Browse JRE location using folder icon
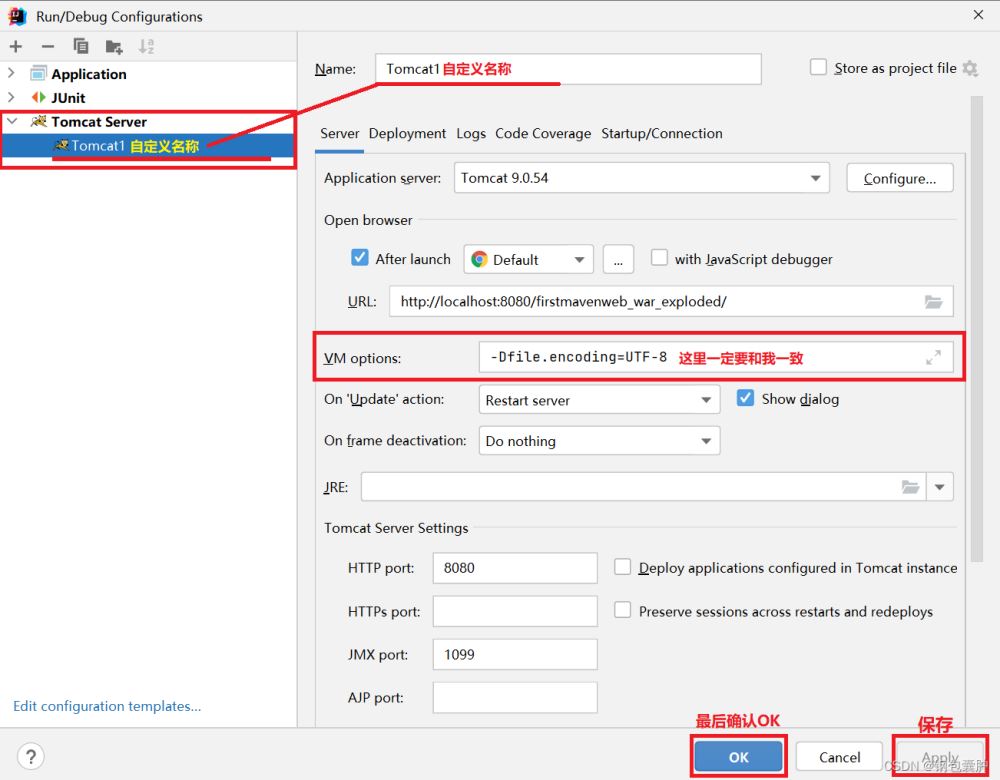 pos(910,487)
